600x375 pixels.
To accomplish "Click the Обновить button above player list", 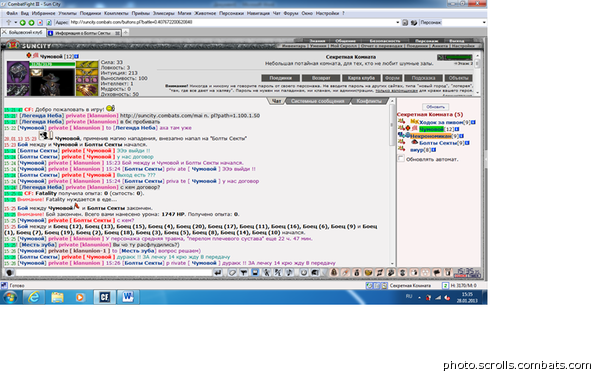I will 435,107.
